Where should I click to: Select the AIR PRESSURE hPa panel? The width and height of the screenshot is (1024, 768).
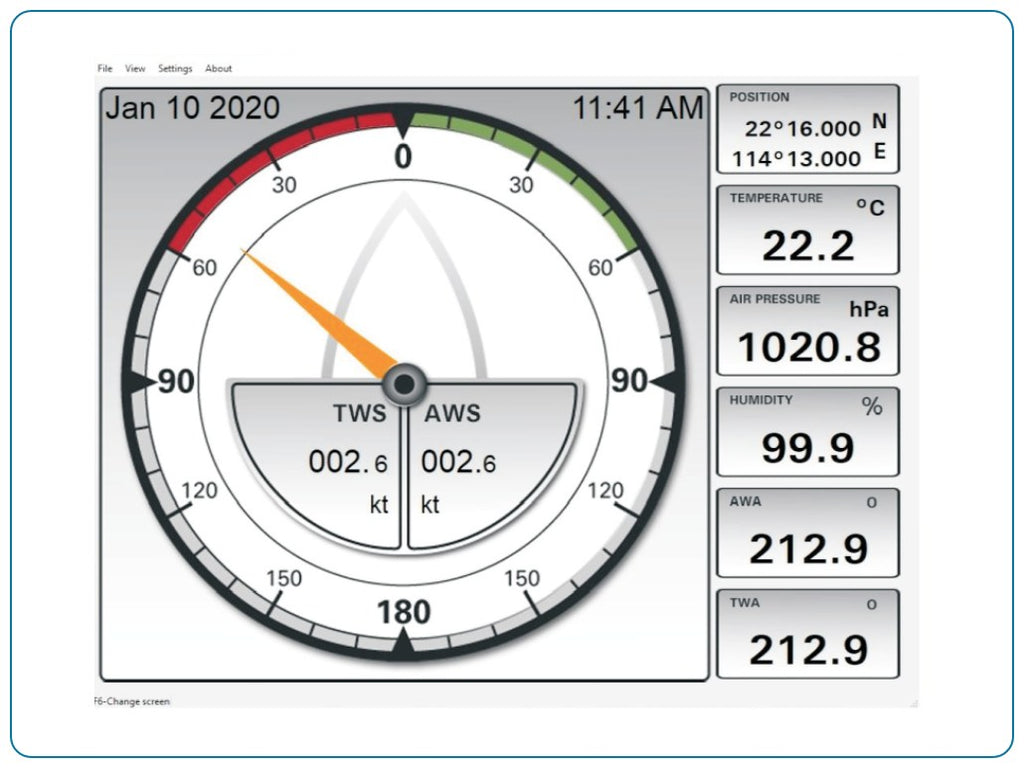pos(805,332)
